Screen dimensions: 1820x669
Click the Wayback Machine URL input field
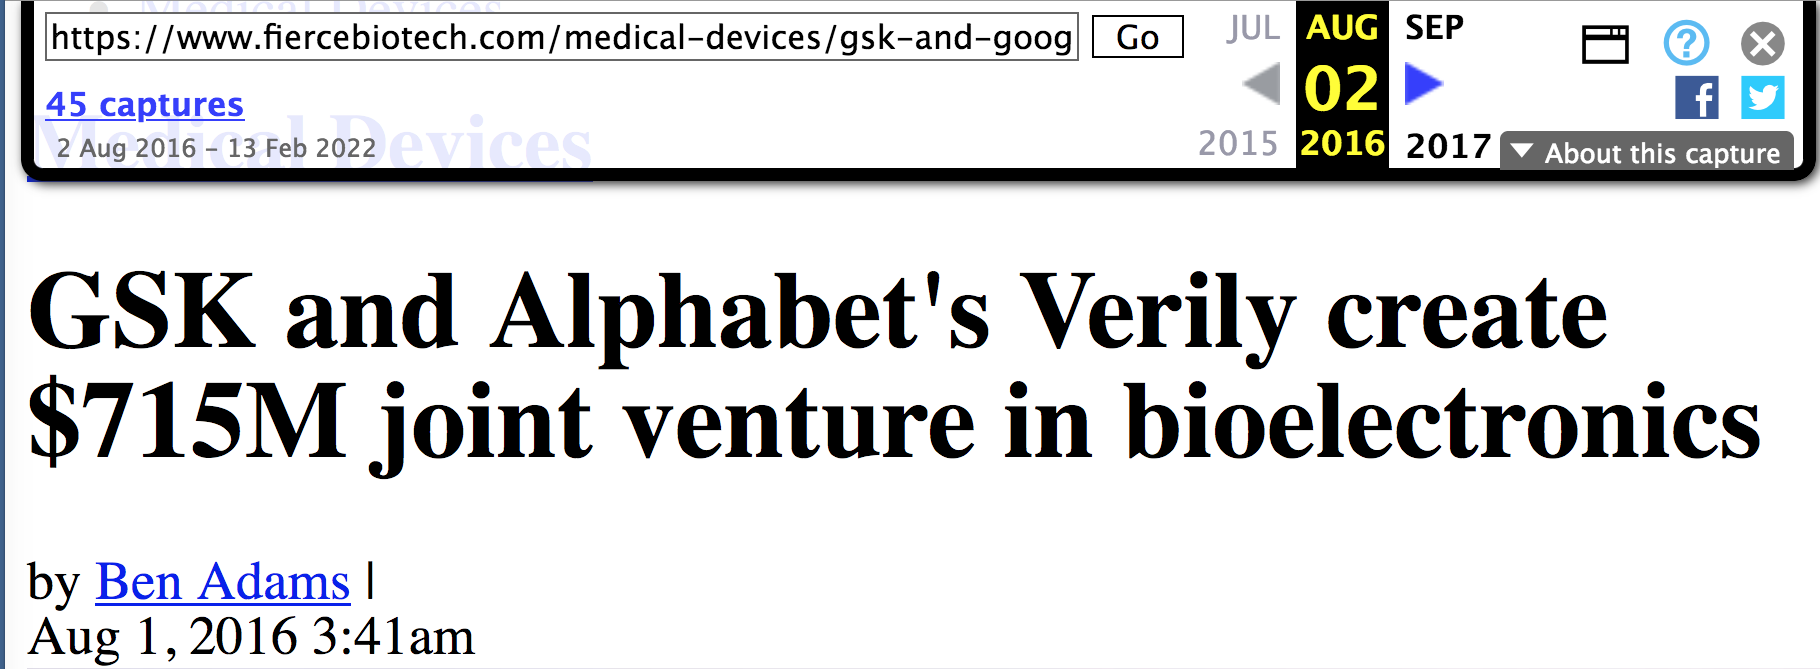561,38
